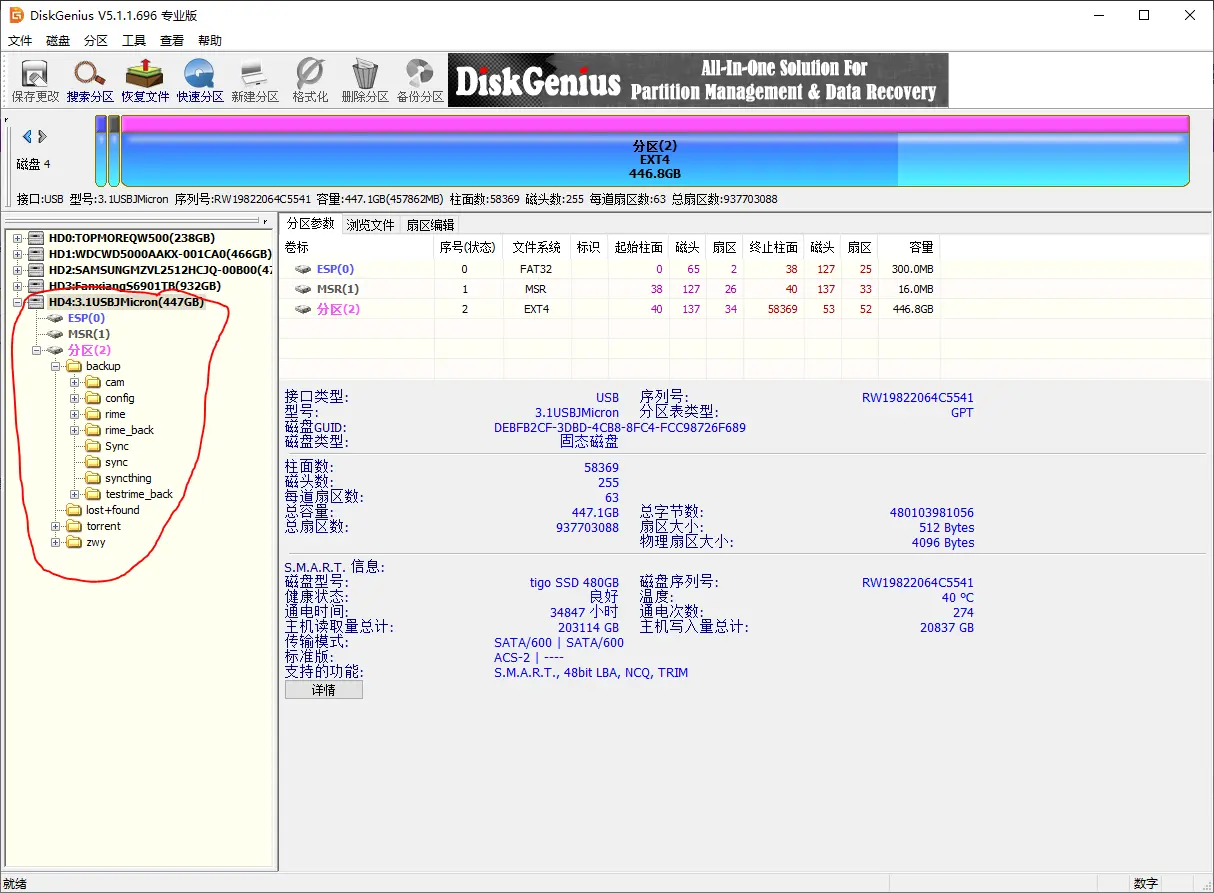Click the 格式化 (Format) toolbar icon
This screenshot has width=1214, height=893.
tap(309, 80)
